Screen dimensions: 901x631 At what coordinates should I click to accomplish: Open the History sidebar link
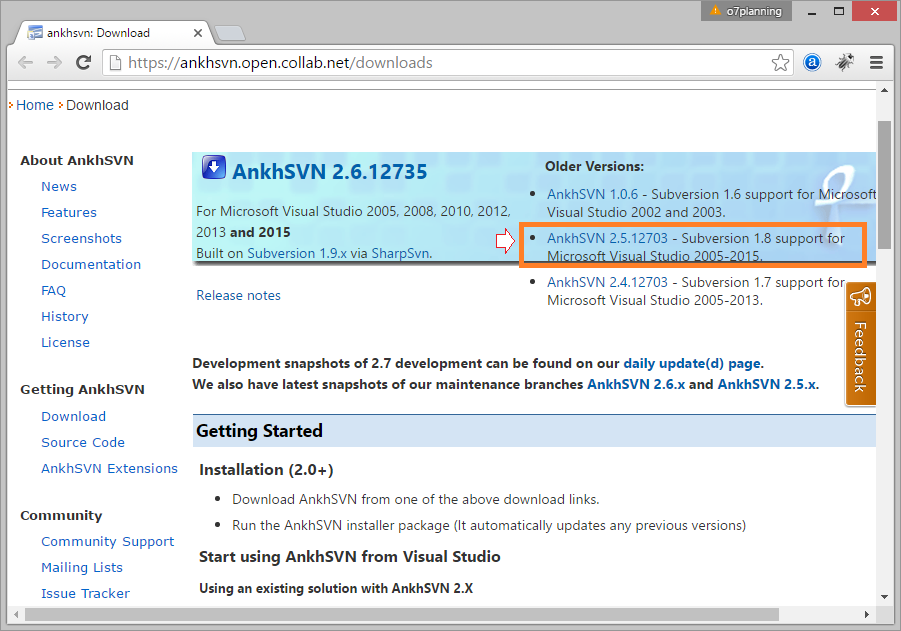click(65, 316)
